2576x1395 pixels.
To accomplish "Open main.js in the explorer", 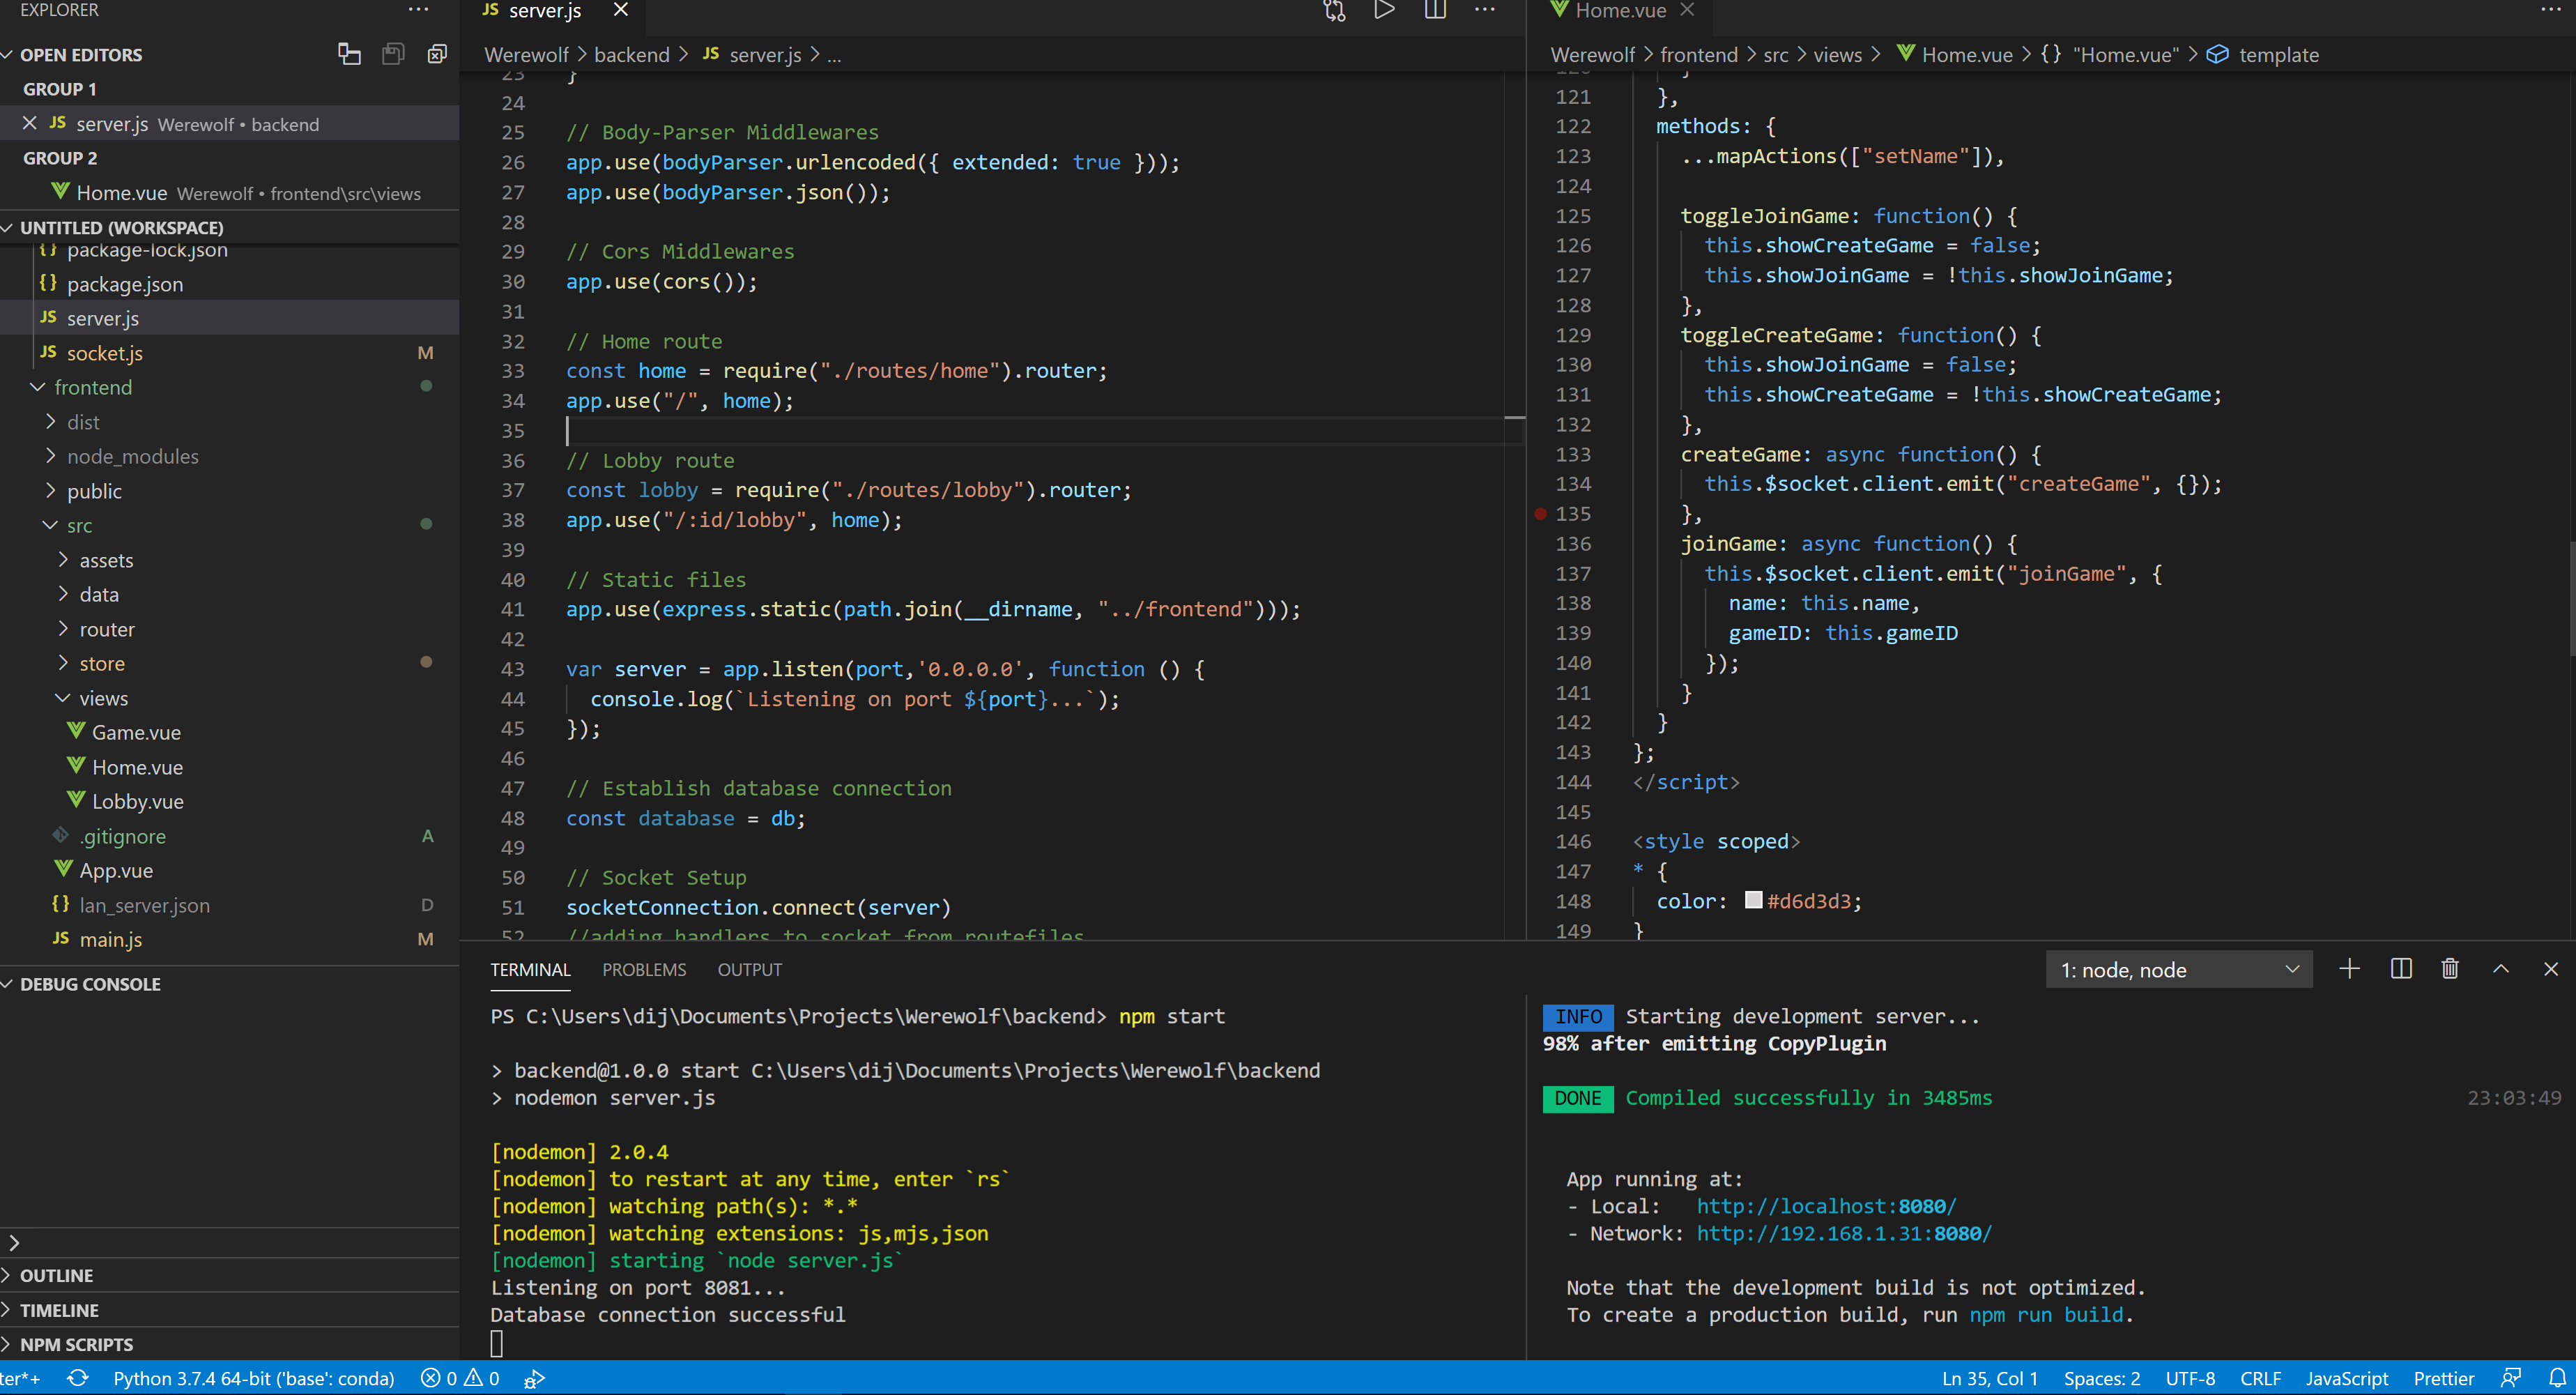I will tap(110, 939).
